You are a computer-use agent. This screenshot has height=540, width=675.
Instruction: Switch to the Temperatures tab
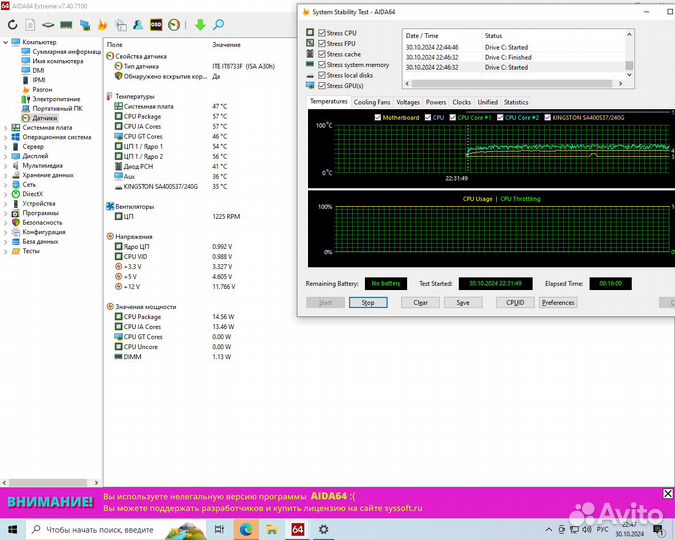click(328, 101)
